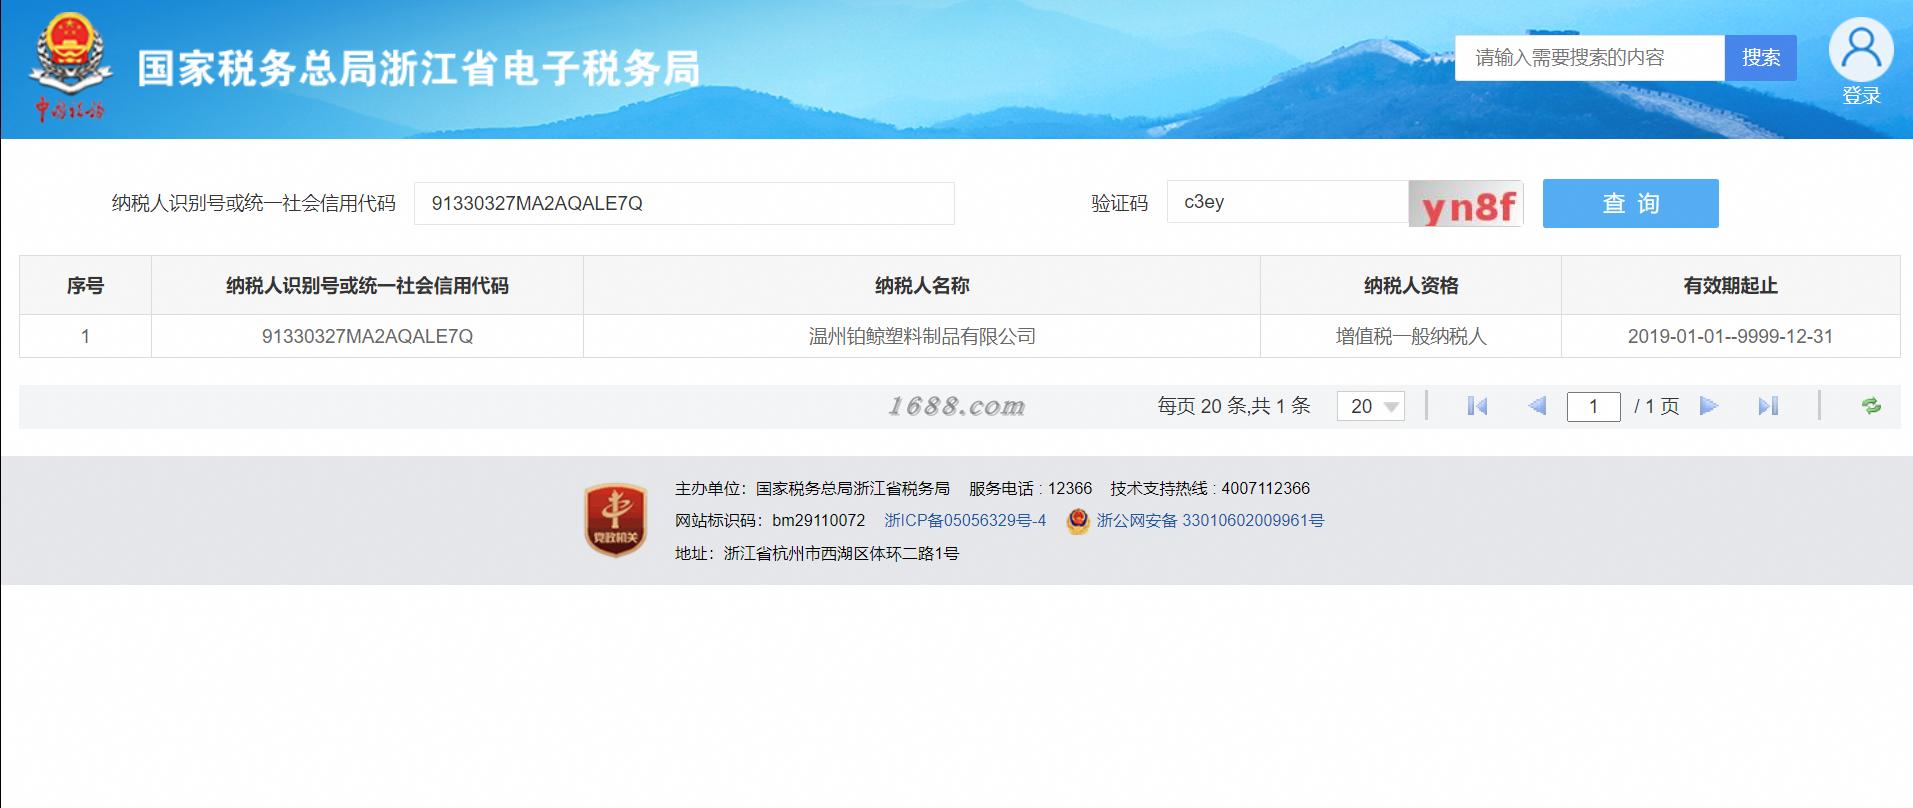Screen dimensions: 1913x808
Task: Click the national tax emblem logo
Action: 70,68
